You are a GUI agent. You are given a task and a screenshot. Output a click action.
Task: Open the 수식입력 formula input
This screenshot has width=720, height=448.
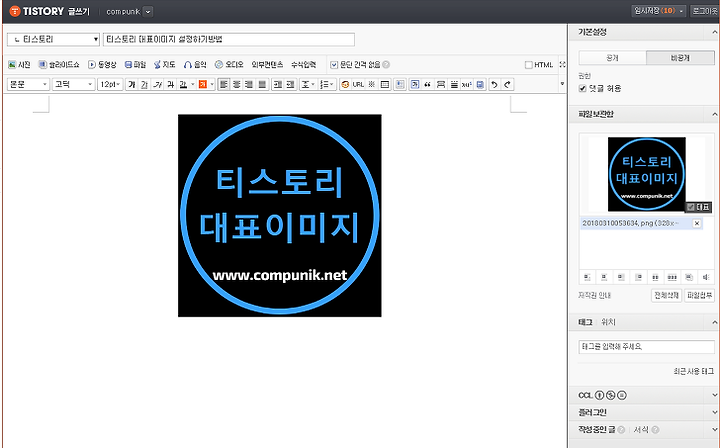[304, 65]
